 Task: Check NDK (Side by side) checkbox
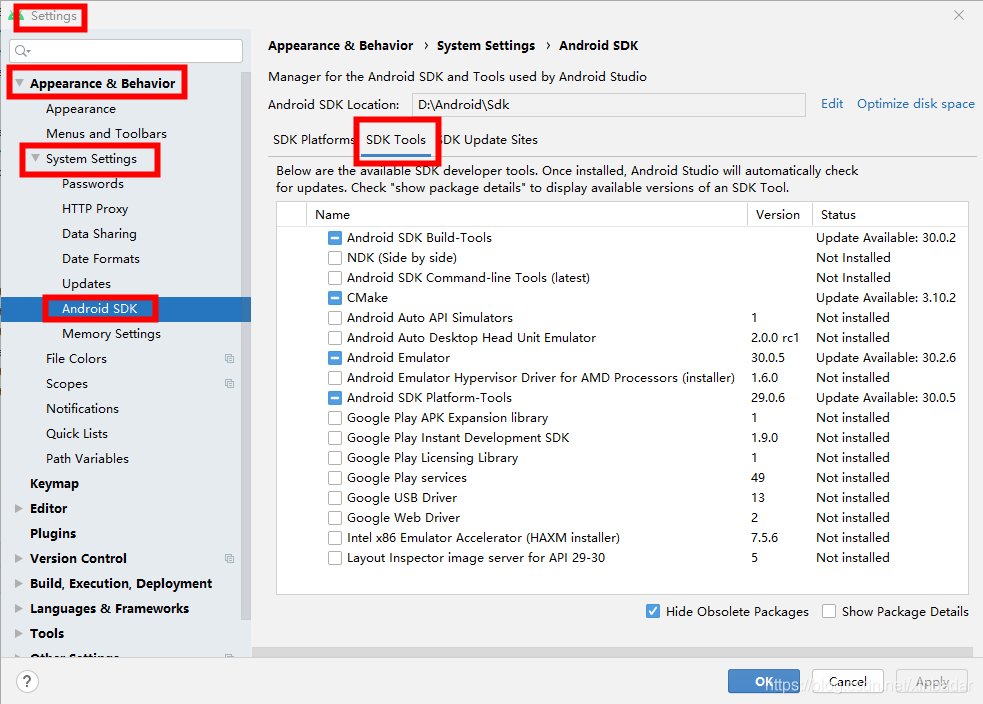coord(335,258)
